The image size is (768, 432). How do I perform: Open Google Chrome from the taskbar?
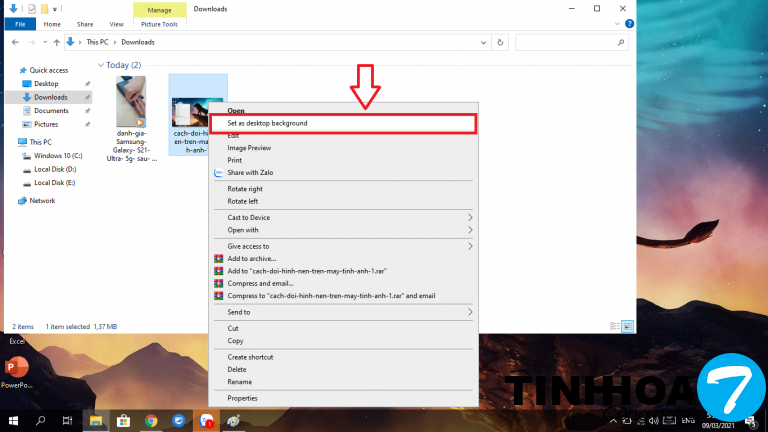point(151,421)
